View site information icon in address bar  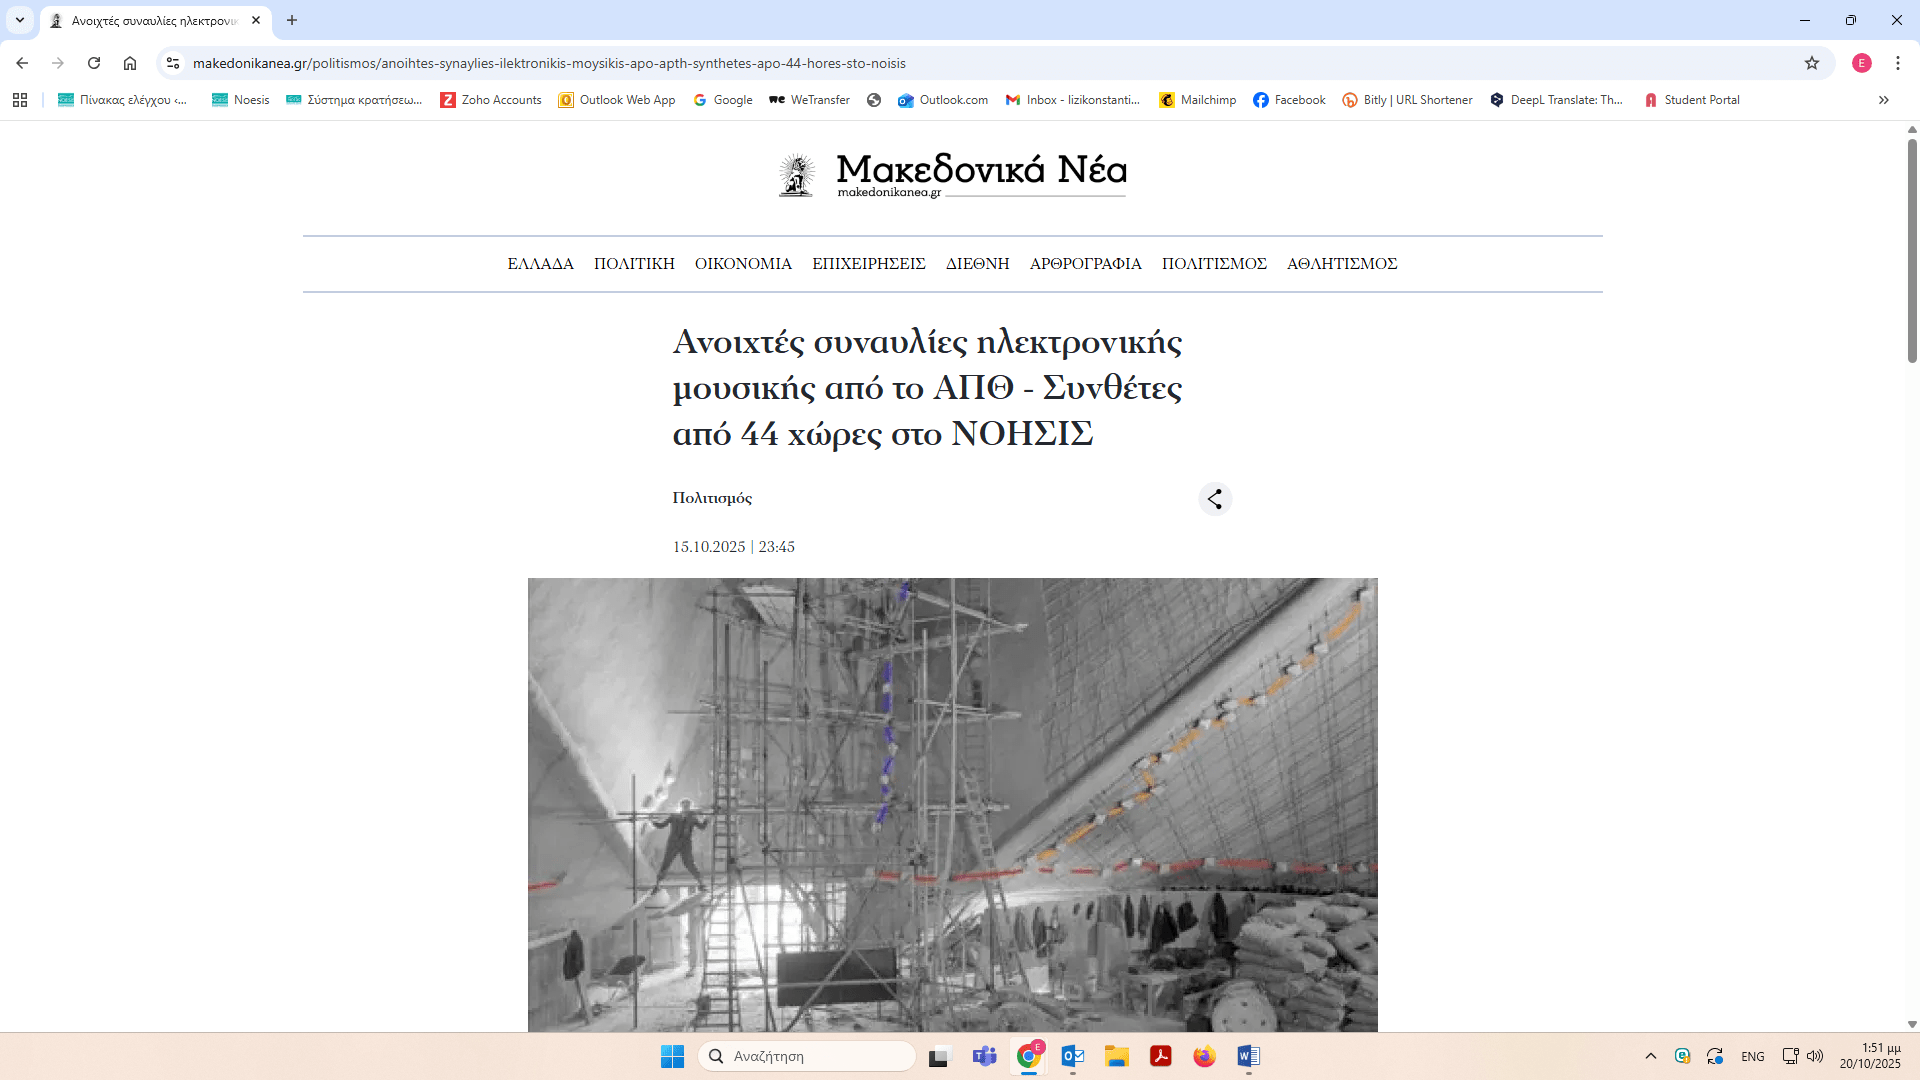pos(173,63)
